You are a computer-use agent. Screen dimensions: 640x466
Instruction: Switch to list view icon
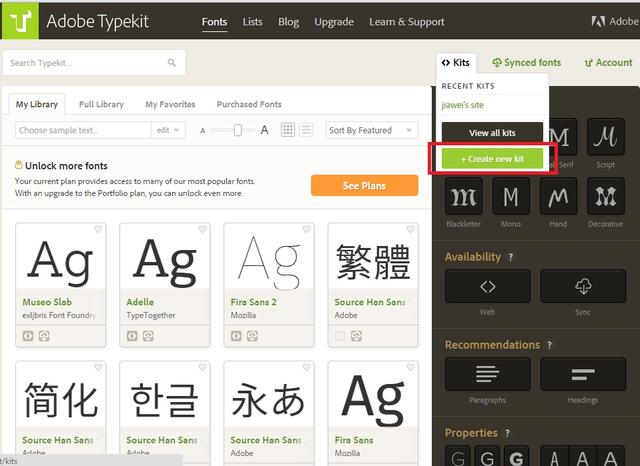[306, 130]
